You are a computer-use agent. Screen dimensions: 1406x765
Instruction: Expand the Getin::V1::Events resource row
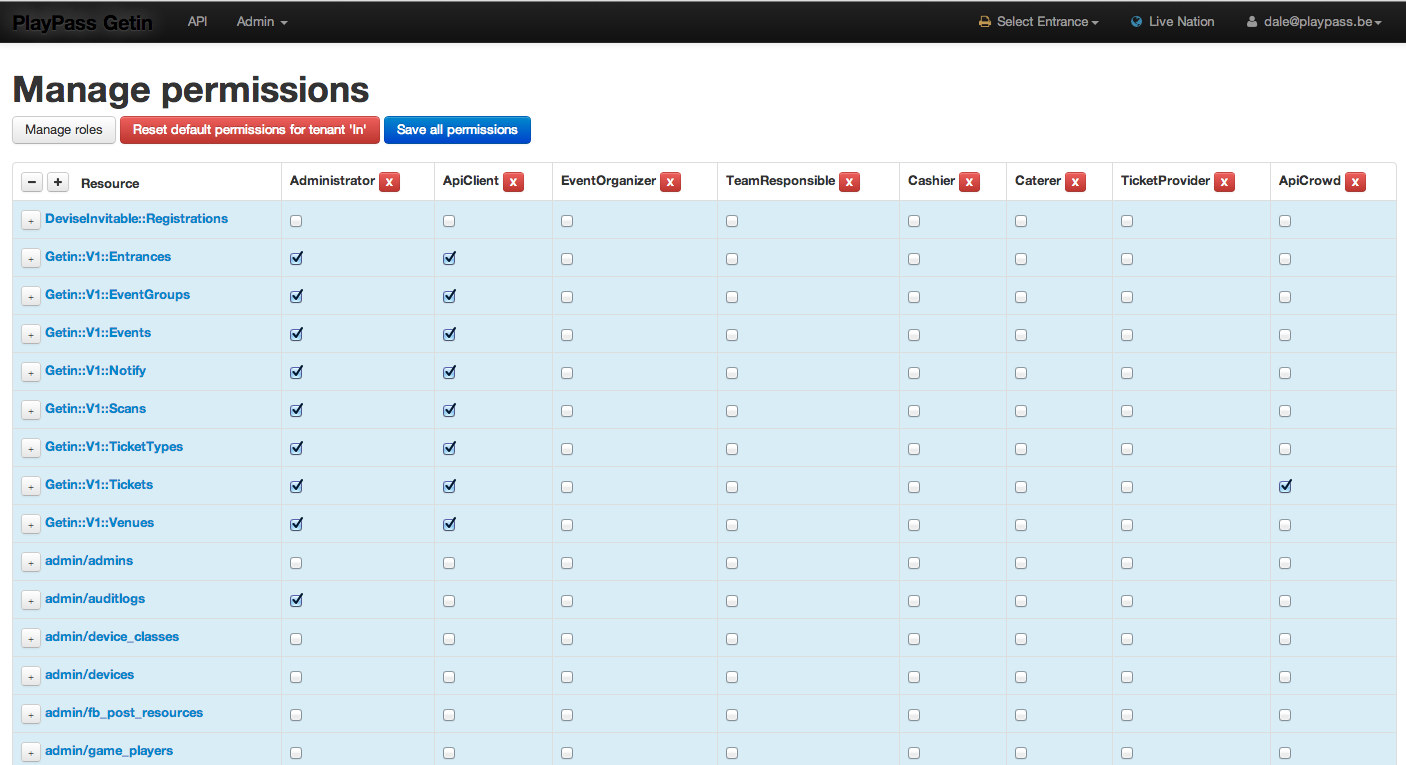pyautogui.click(x=31, y=334)
